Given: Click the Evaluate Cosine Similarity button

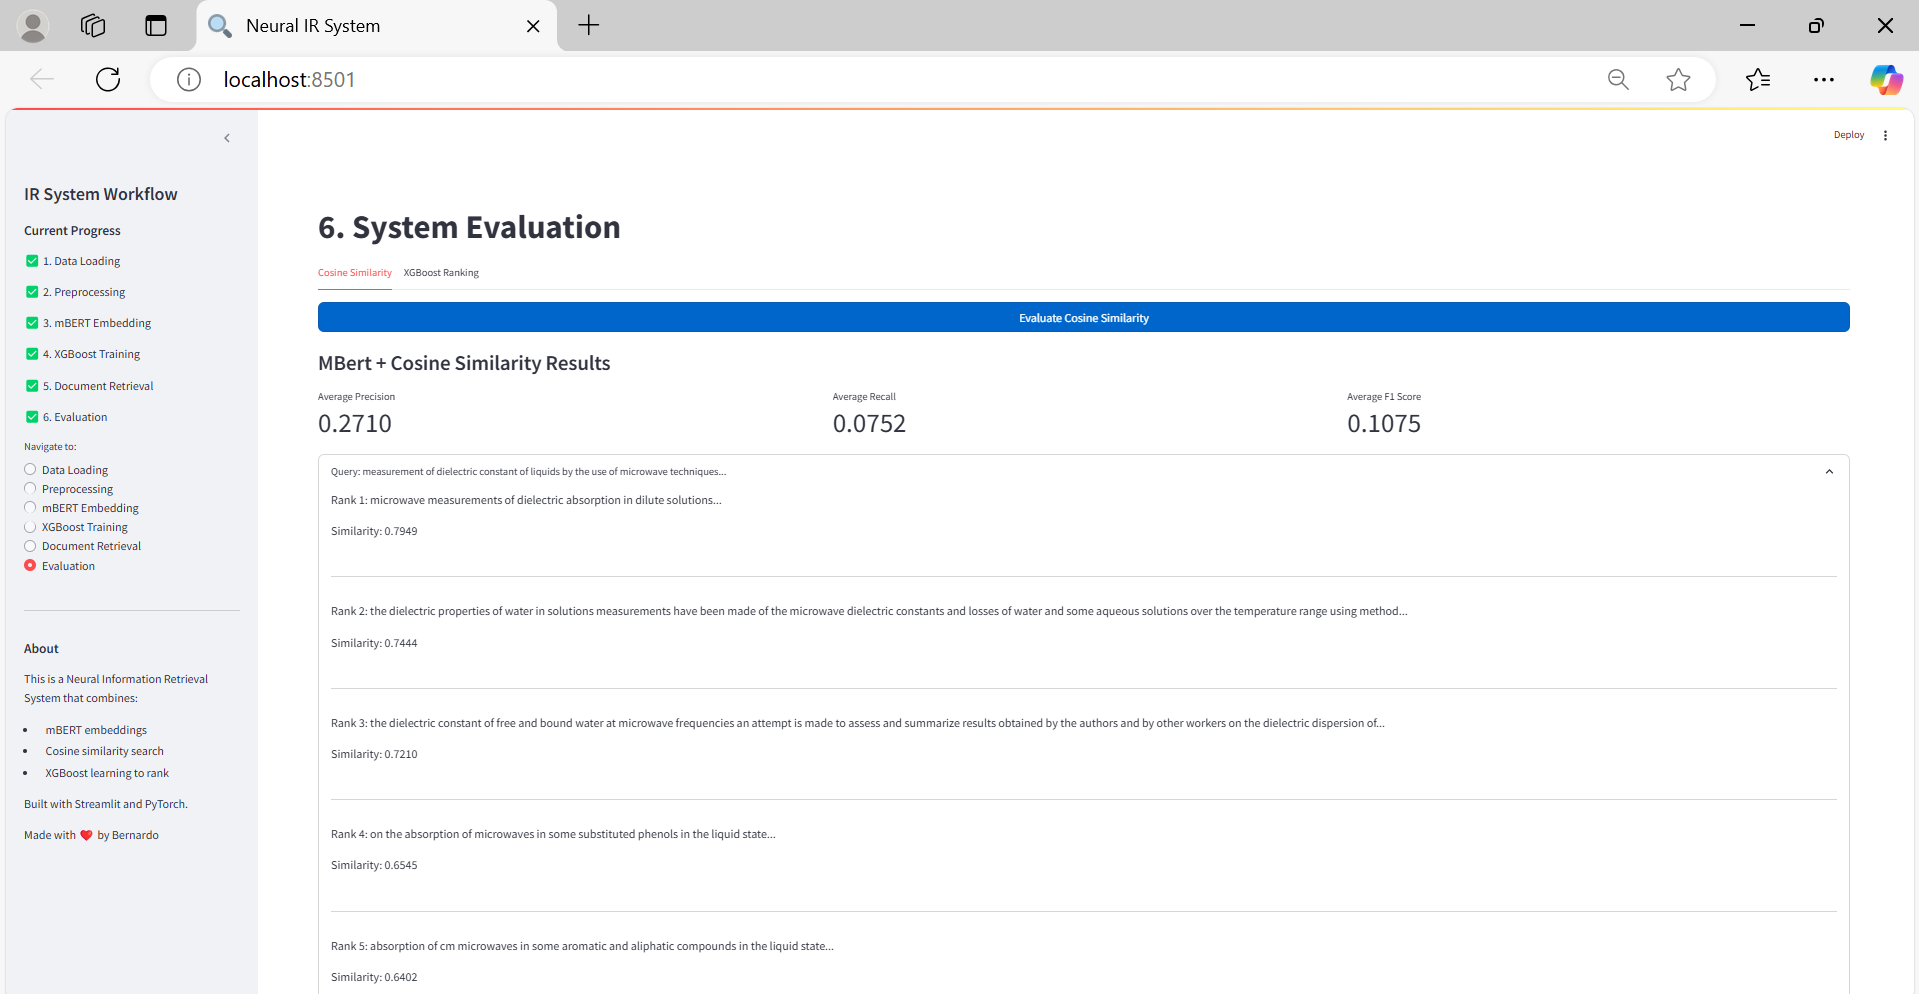Looking at the screenshot, I should 1083,318.
